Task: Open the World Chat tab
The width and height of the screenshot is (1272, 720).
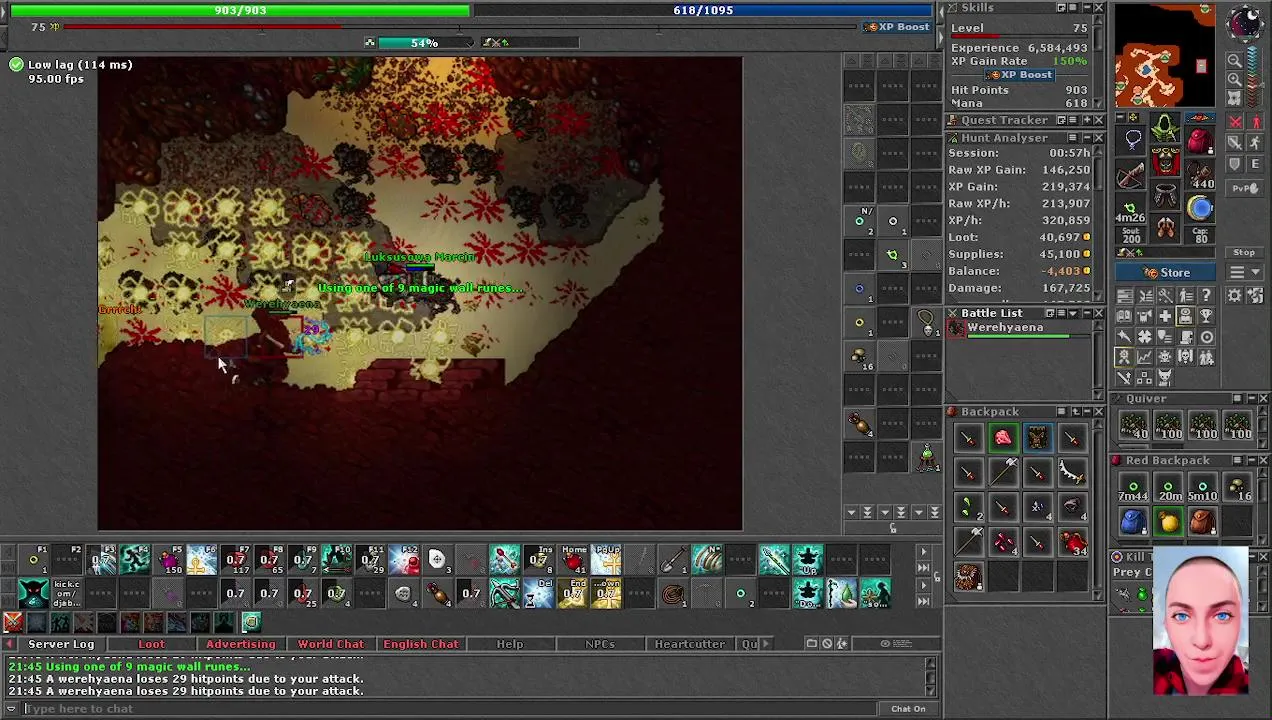Action: (x=330, y=644)
